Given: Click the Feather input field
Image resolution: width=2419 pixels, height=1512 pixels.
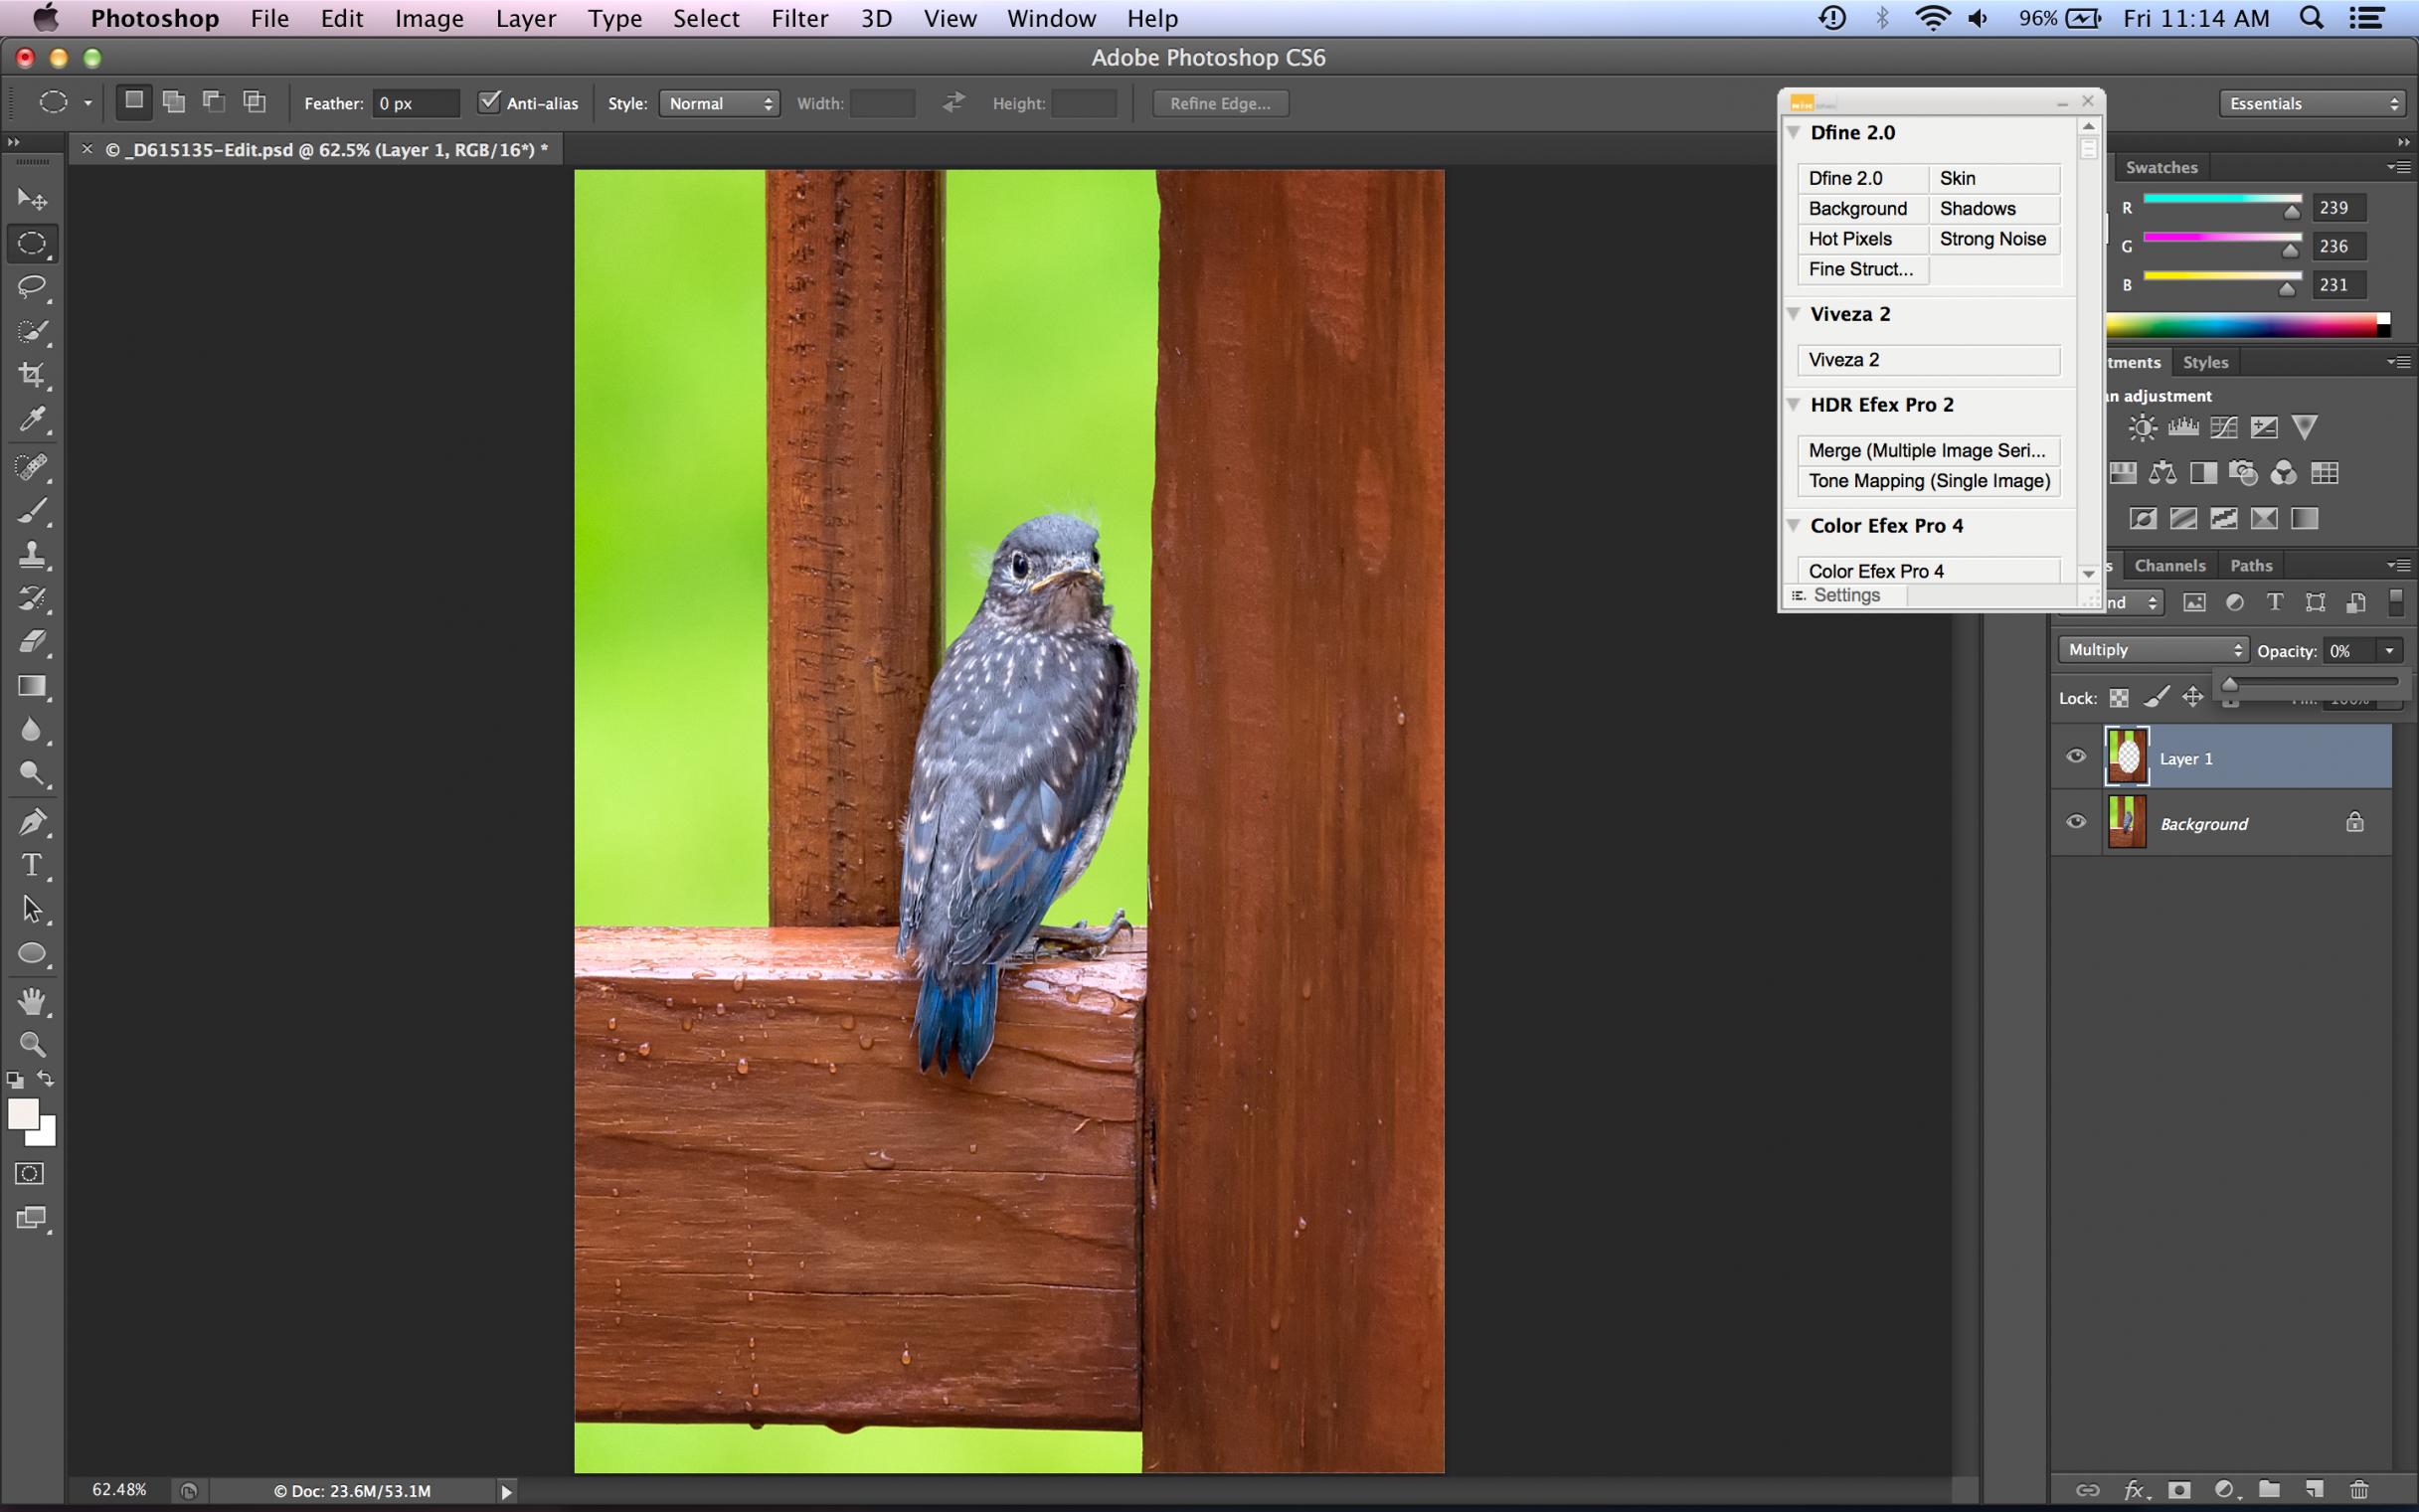Looking at the screenshot, I should click(x=416, y=103).
